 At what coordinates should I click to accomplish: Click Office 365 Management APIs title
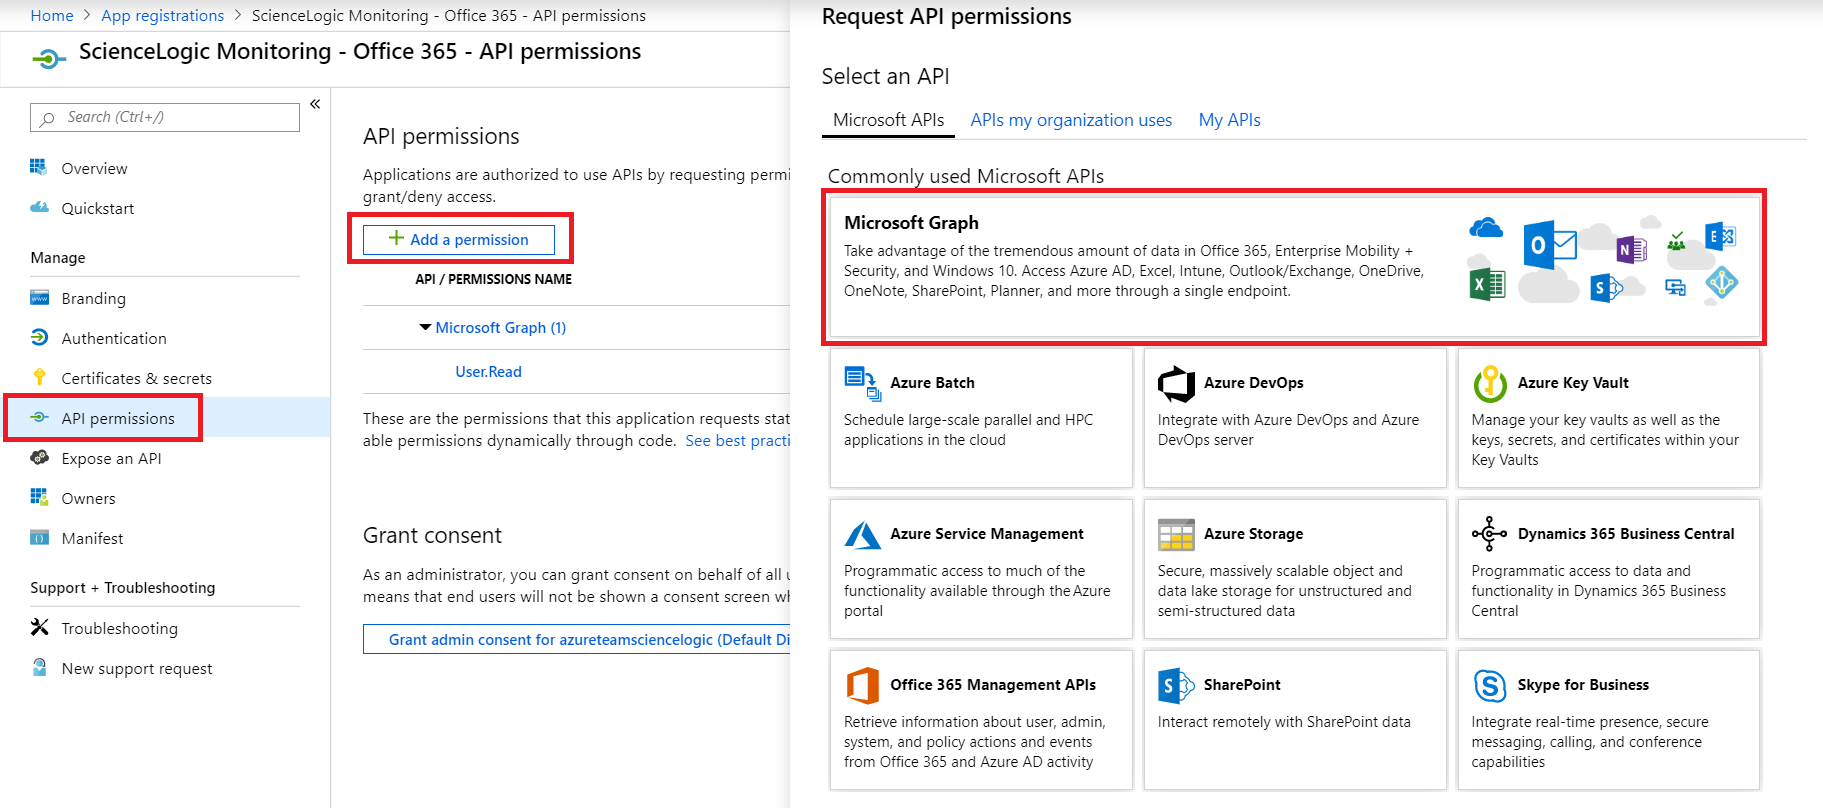(x=993, y=685)
